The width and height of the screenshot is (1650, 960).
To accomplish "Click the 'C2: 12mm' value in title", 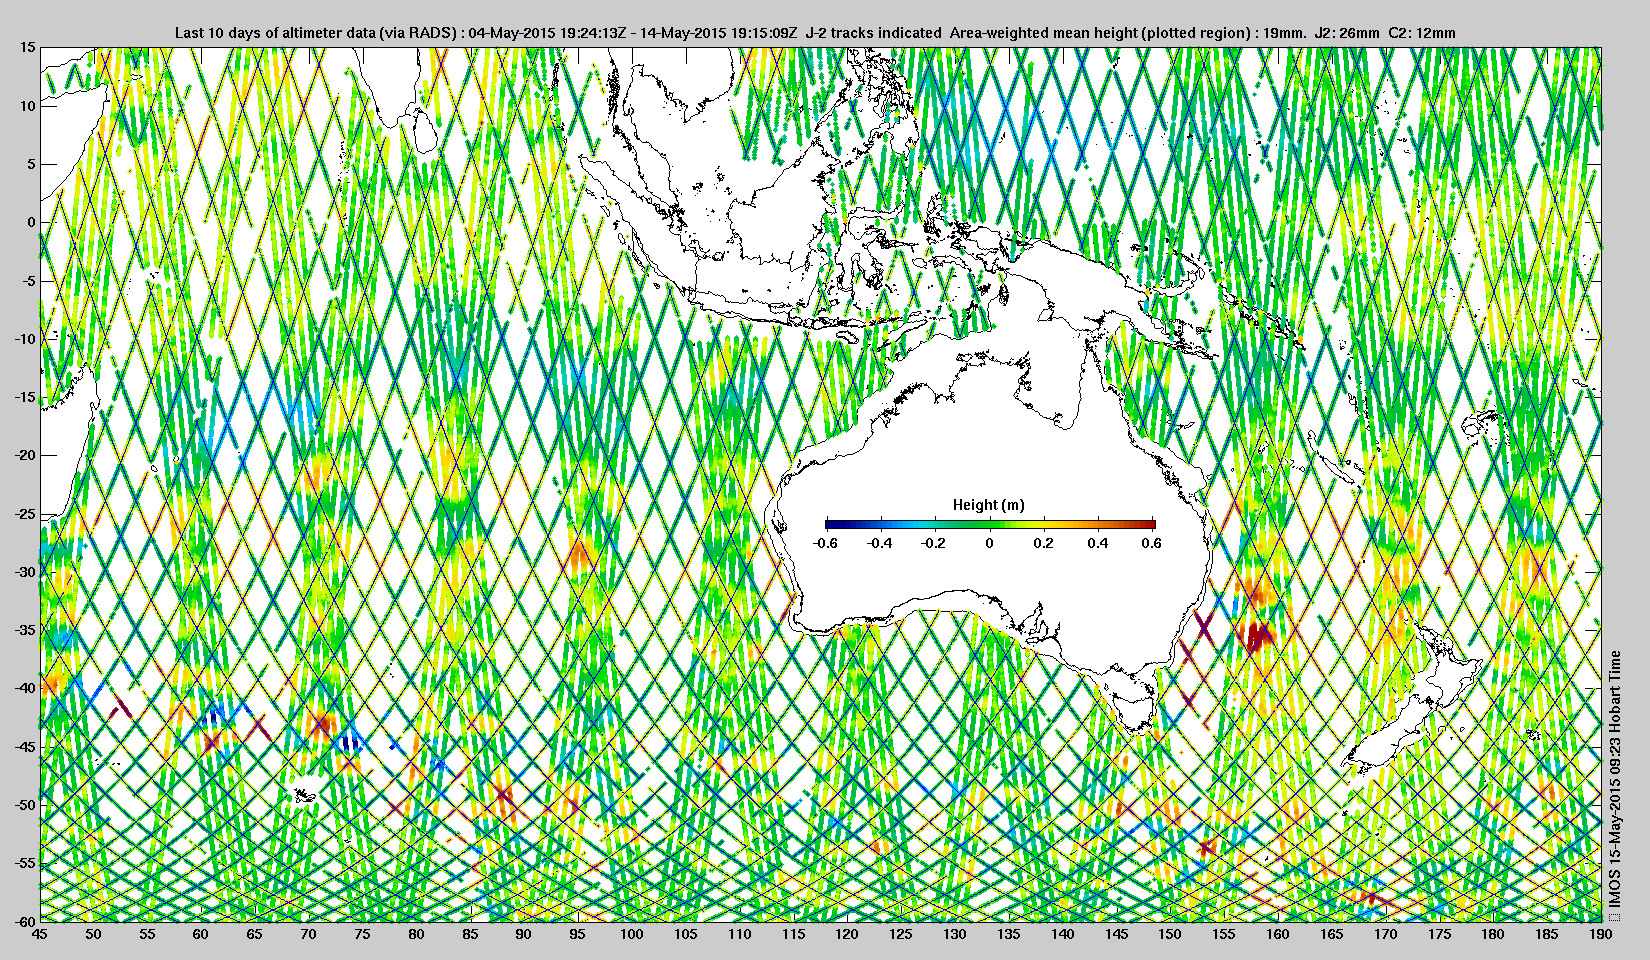I will click(x=1423, y=33).
